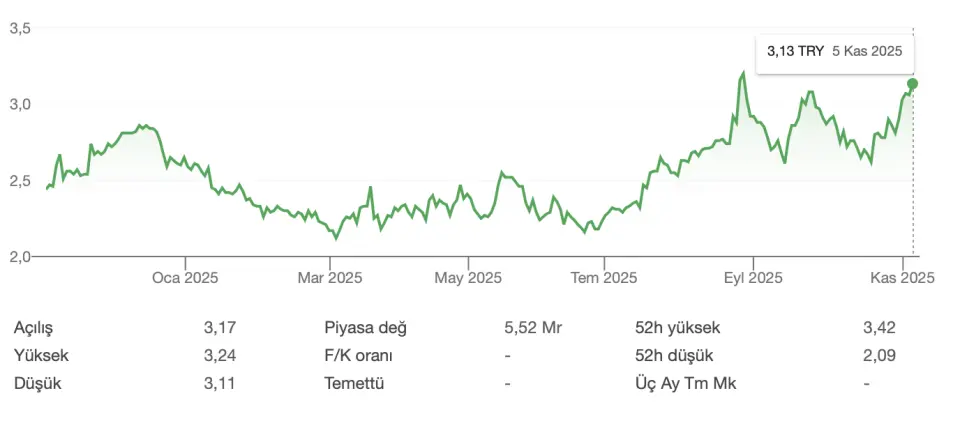Screen dimensions: 960x421
Task: Click the Eyl 2025 axis label
Action: pyautogui.click(x=752, y=278)
